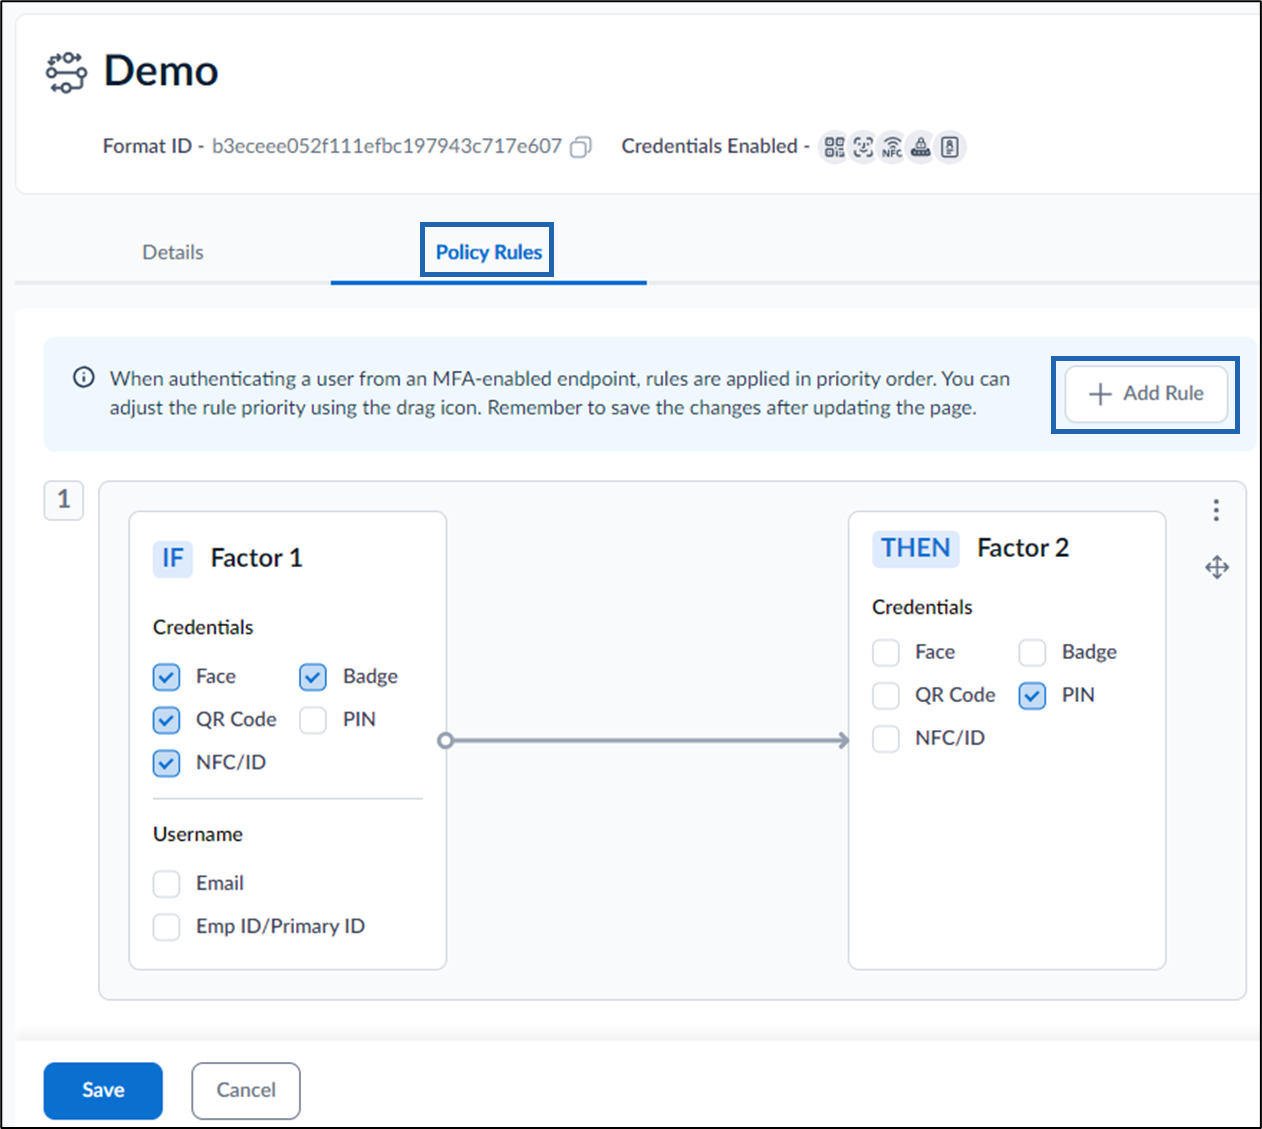Check Badge in Factor 2
Screen dimensions: 1262x1129
pos(1032,653)
